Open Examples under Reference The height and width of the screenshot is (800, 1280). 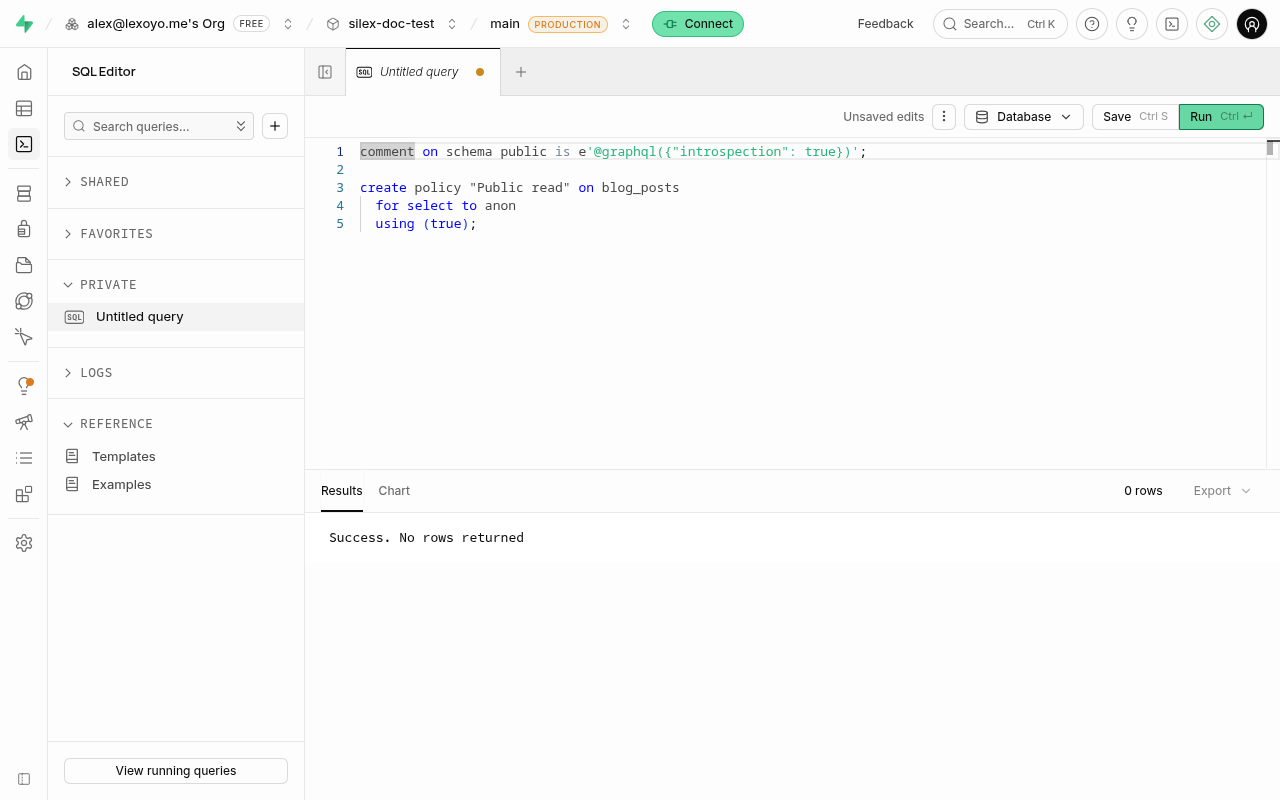(x=176, y=485)
